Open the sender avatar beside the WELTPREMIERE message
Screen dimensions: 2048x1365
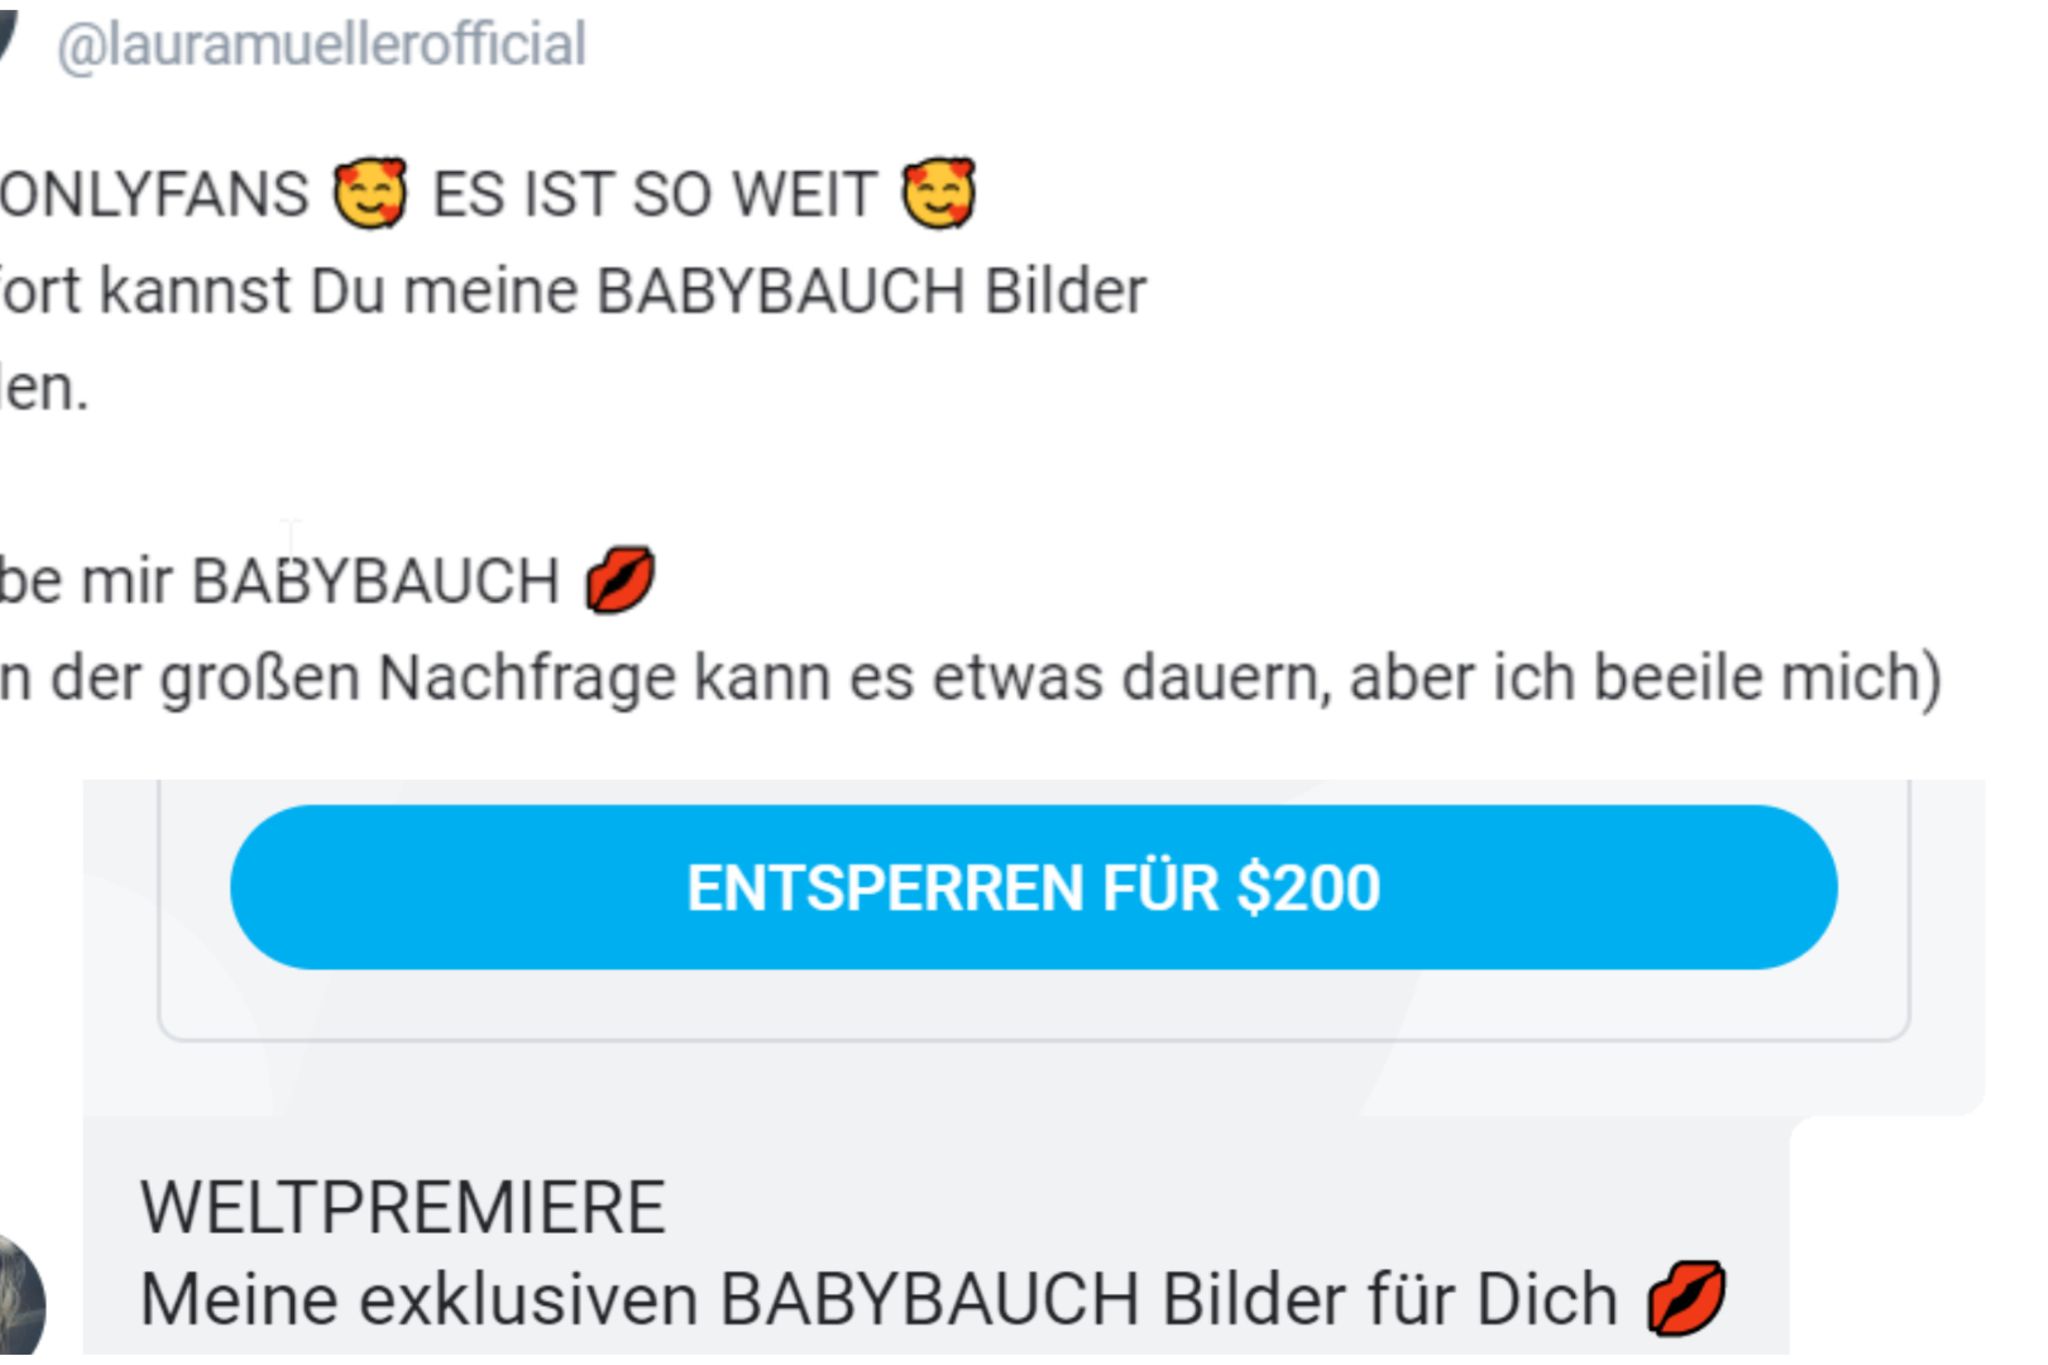tap(20, 1300)
